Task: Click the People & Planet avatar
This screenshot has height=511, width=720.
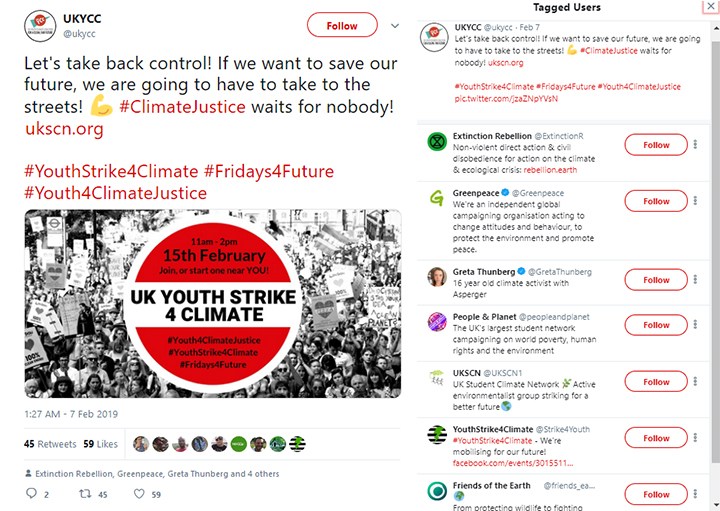Action: click(x=436, y=323)
